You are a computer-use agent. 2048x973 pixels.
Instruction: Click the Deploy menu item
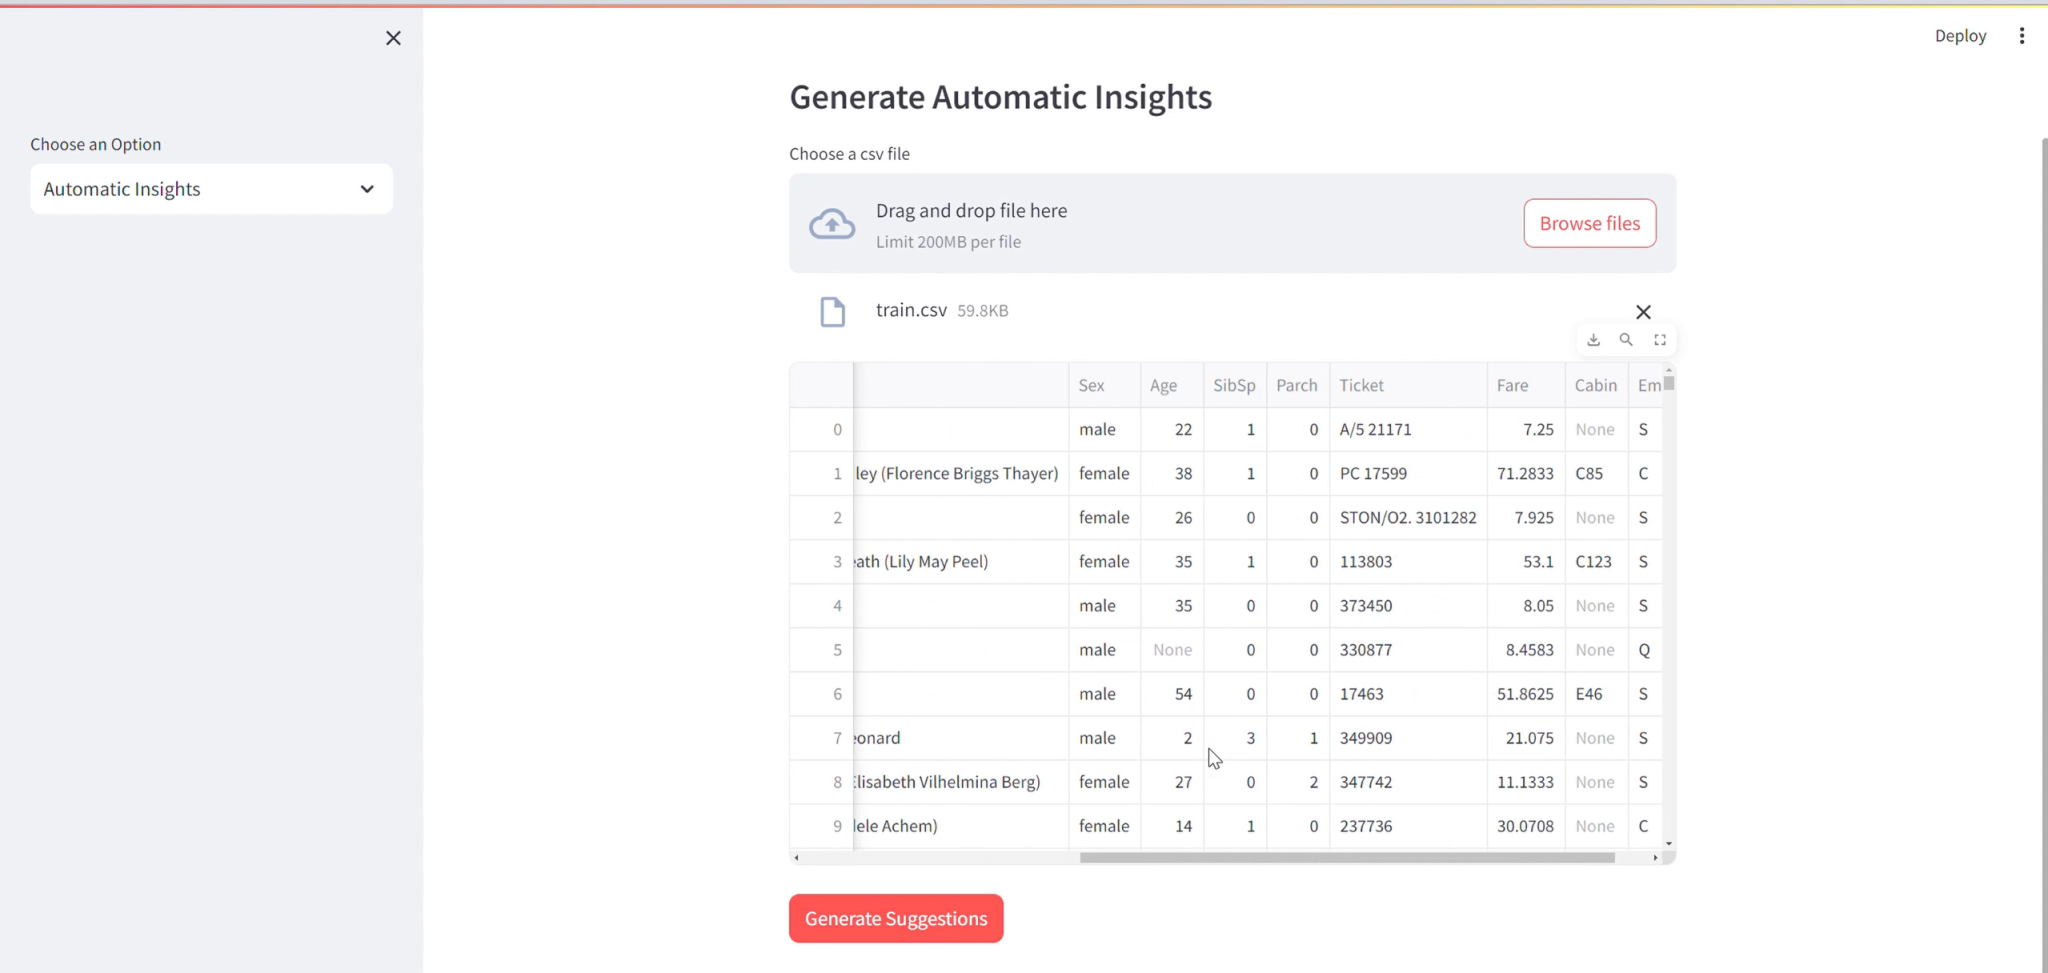tap(1959, 35)
